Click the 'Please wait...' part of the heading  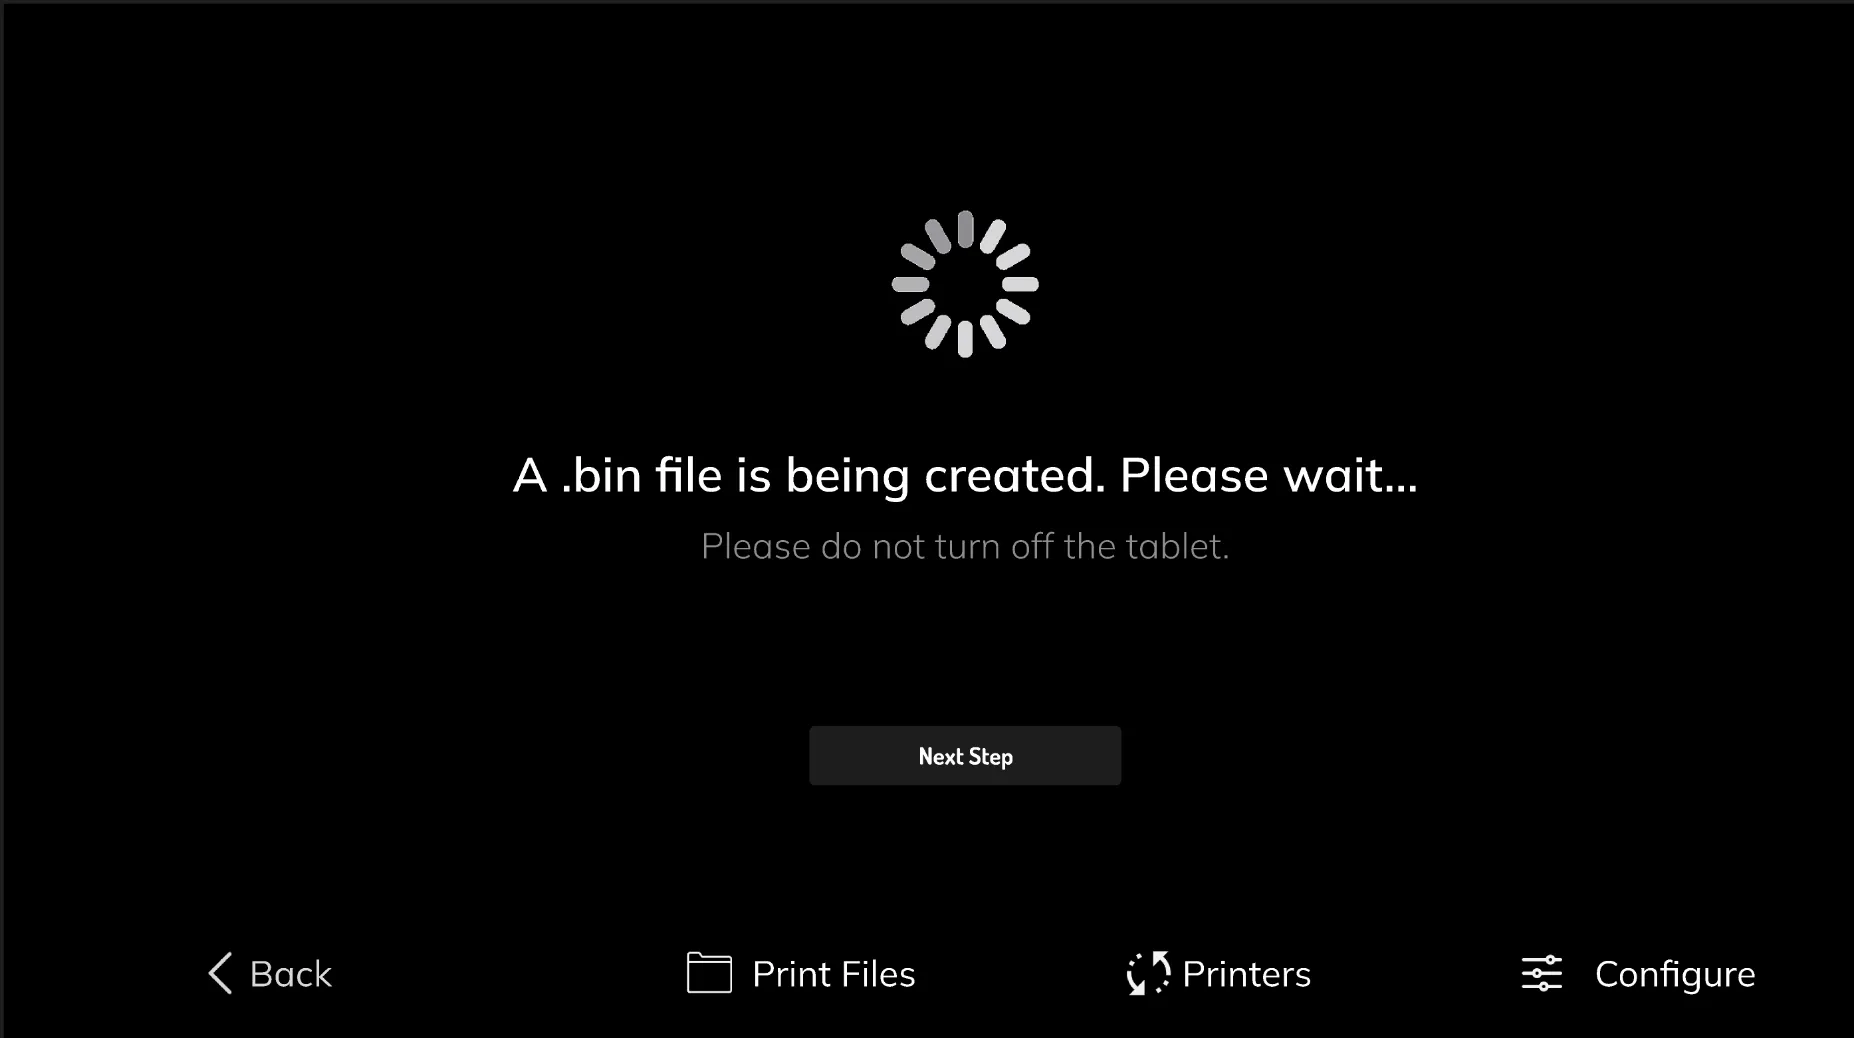[1268, 475]
